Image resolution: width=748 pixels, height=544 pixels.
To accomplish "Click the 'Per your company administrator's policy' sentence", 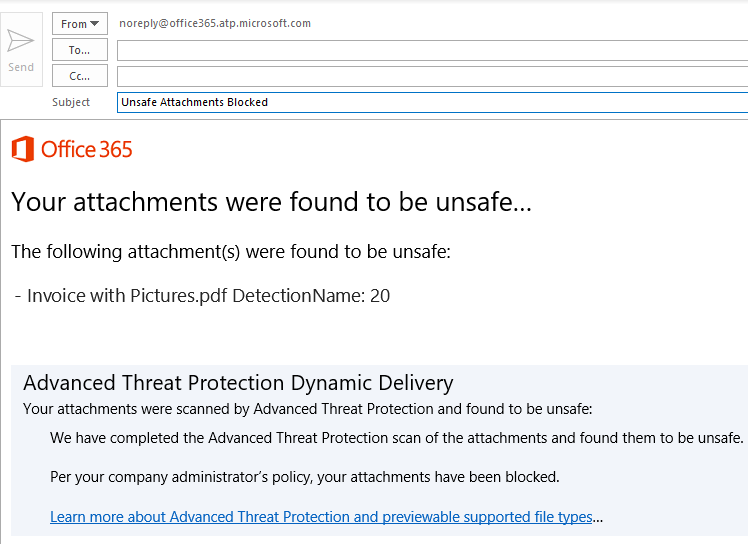I will (305, 477).
